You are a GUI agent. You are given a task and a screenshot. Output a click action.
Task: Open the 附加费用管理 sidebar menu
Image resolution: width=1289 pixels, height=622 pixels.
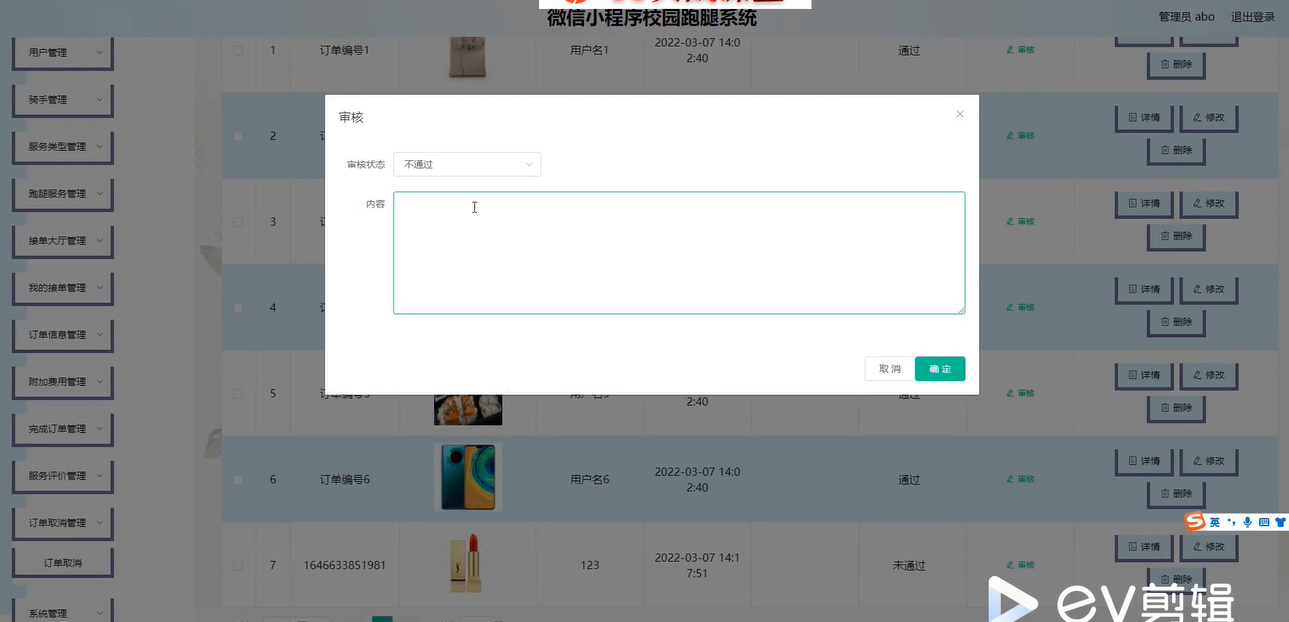[x=62, y=381]
